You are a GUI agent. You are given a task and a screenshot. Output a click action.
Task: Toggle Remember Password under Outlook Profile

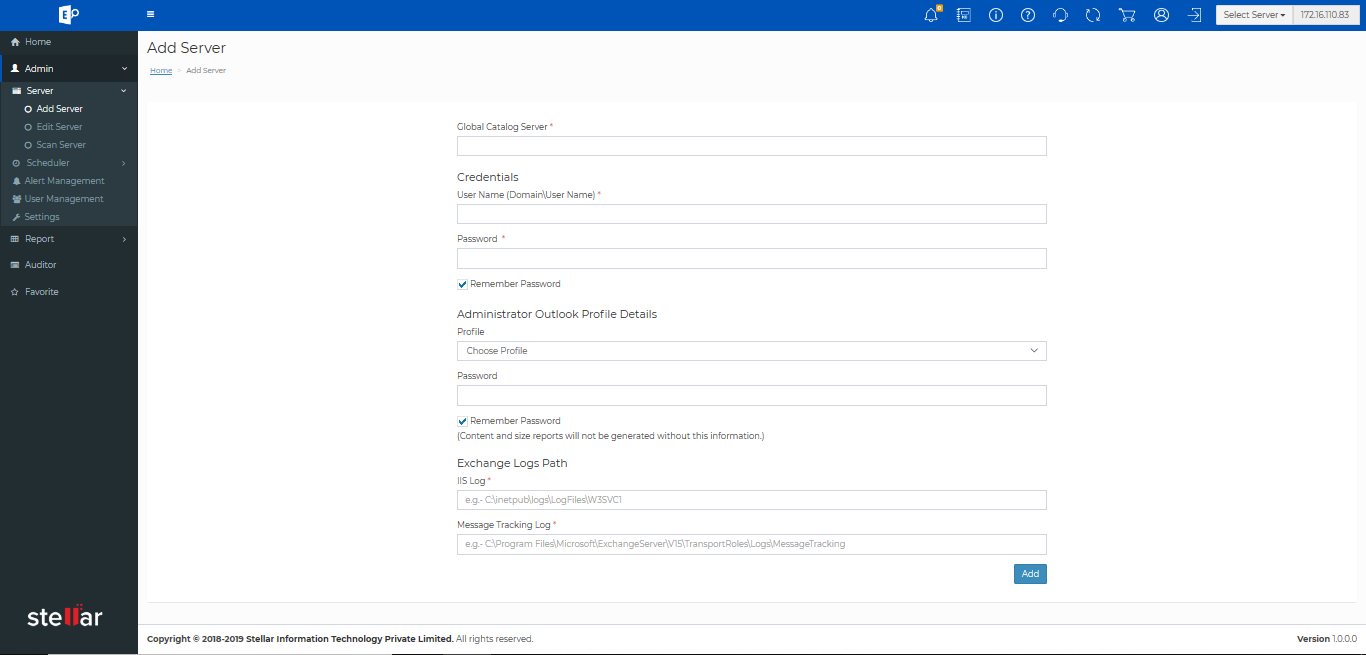click(x=463, y=421)
